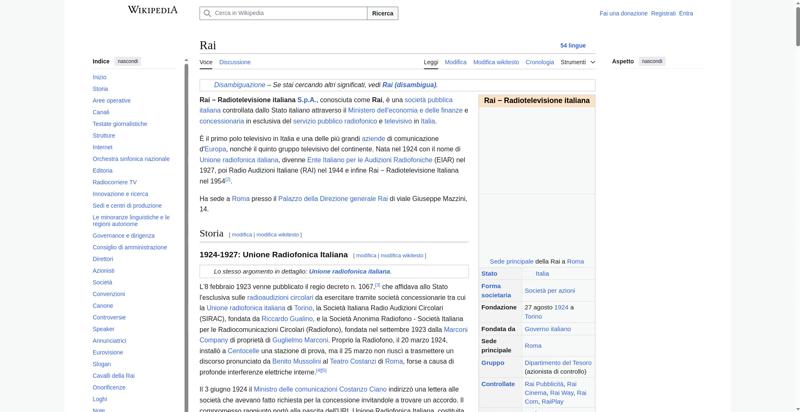Go to Innovazione e ricerca index entry
The image size is (800, 412).
click(120, 194)
